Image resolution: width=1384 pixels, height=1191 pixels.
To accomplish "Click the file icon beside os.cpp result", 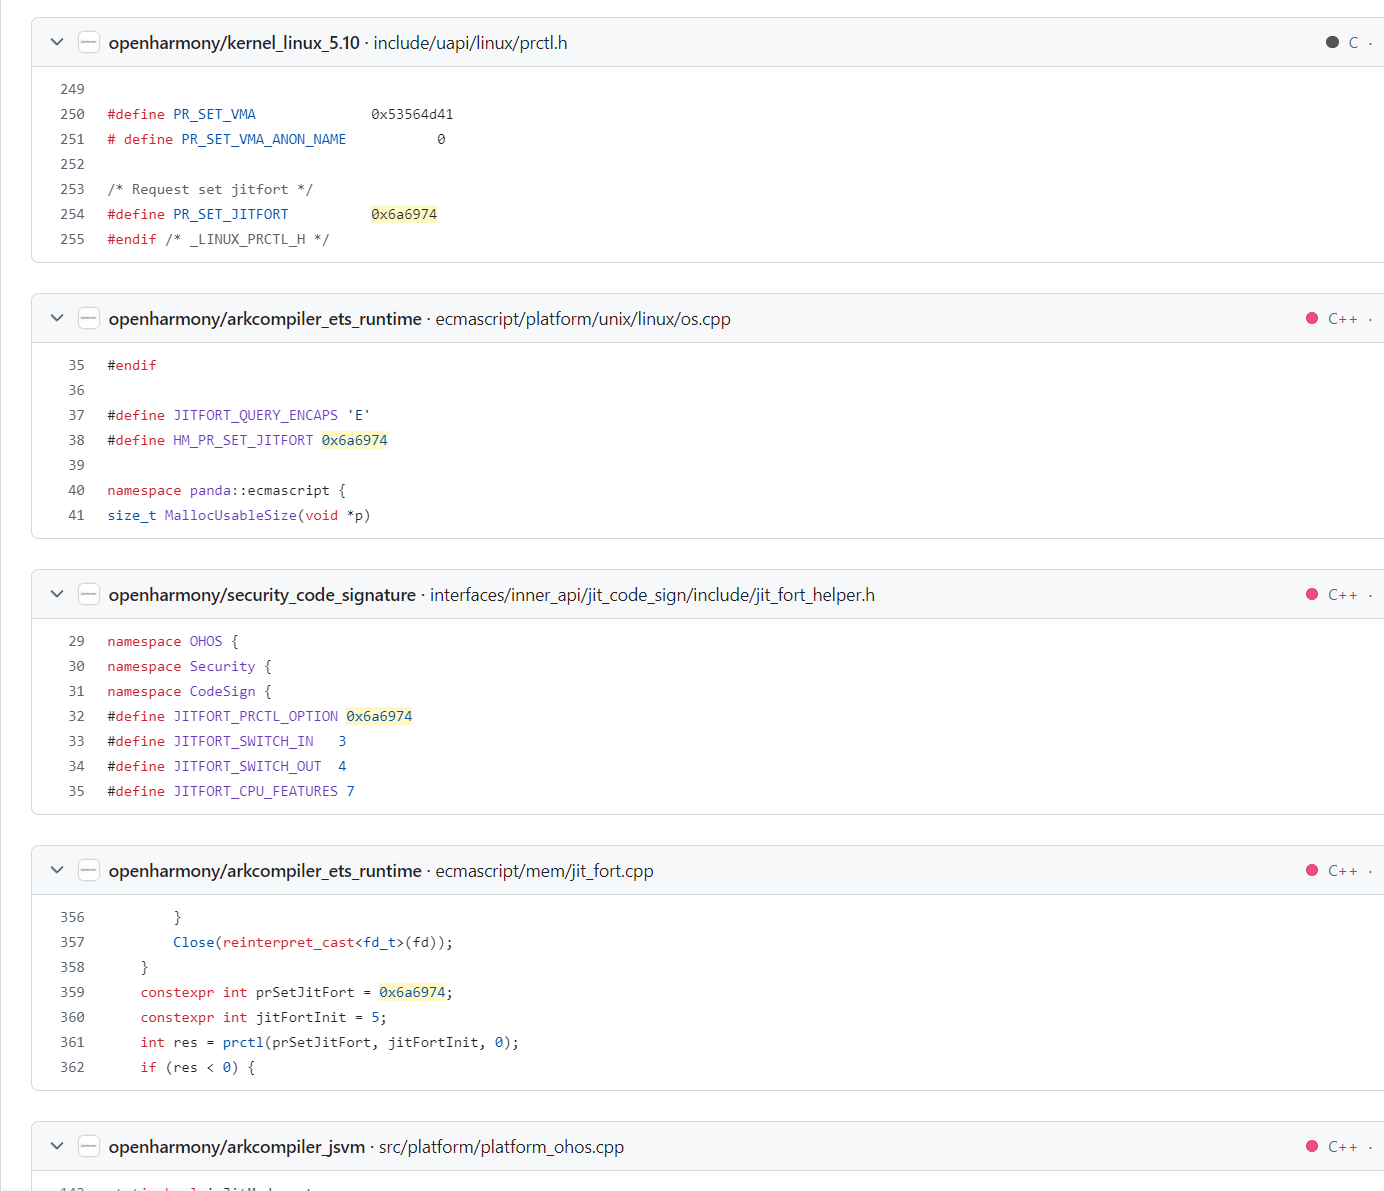I will click(x=89, y=318).
